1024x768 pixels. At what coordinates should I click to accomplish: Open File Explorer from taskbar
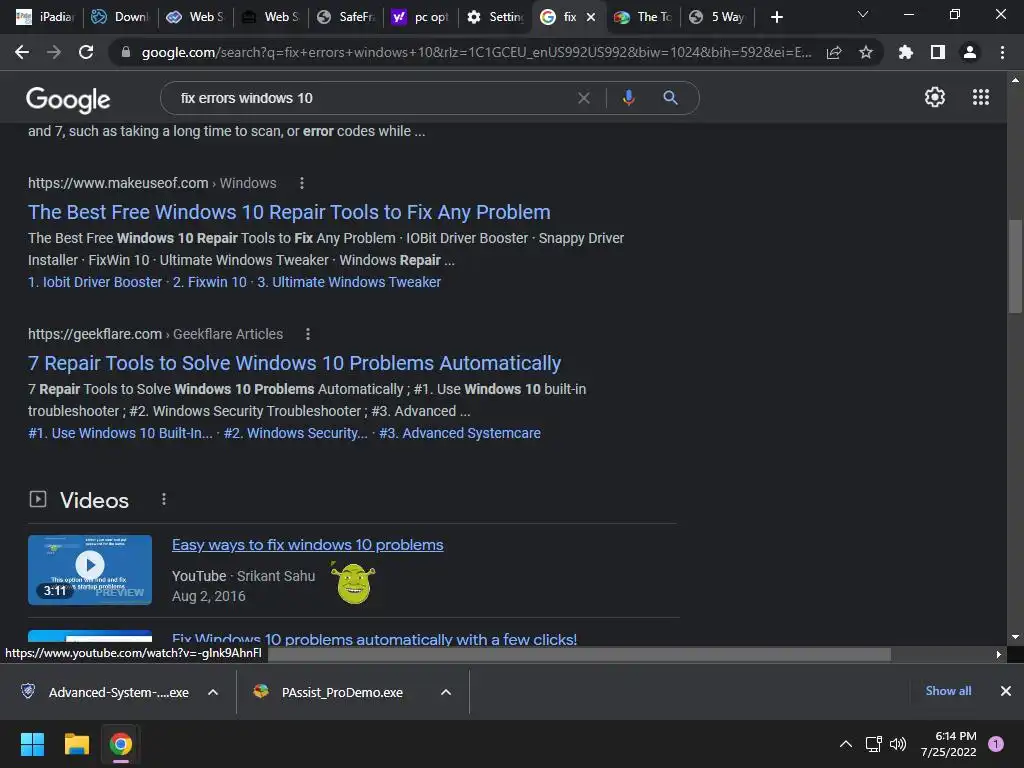(76, 744)
